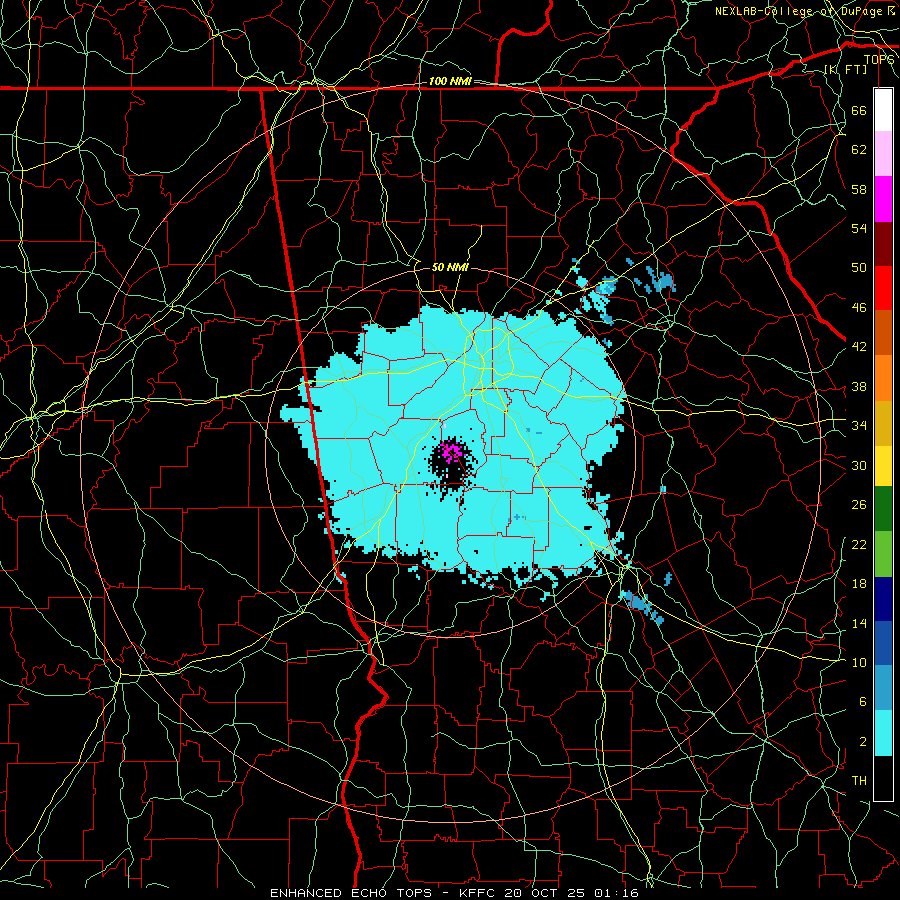The height and width of the screenshot is (900, 900).
Task: Click the legend value 62
Action: pyautogui.click(x=859, y=150)
